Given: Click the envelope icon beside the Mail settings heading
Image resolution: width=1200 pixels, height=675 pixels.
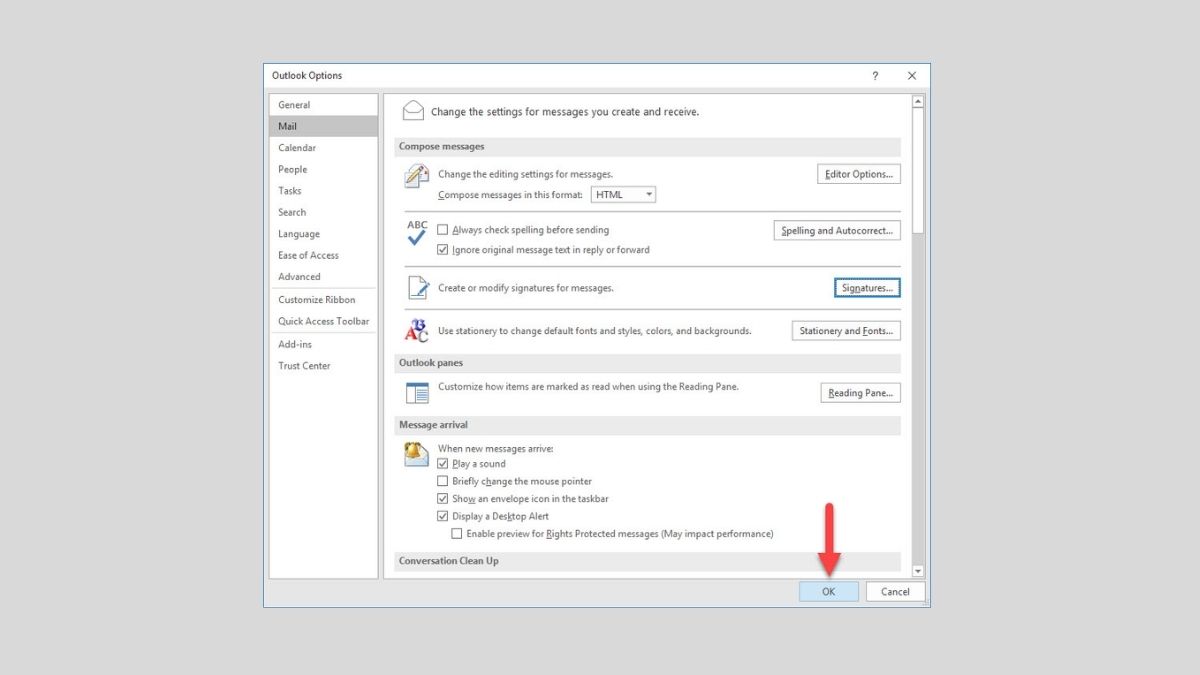Looking at the screenshot, I should click(413, 111).
